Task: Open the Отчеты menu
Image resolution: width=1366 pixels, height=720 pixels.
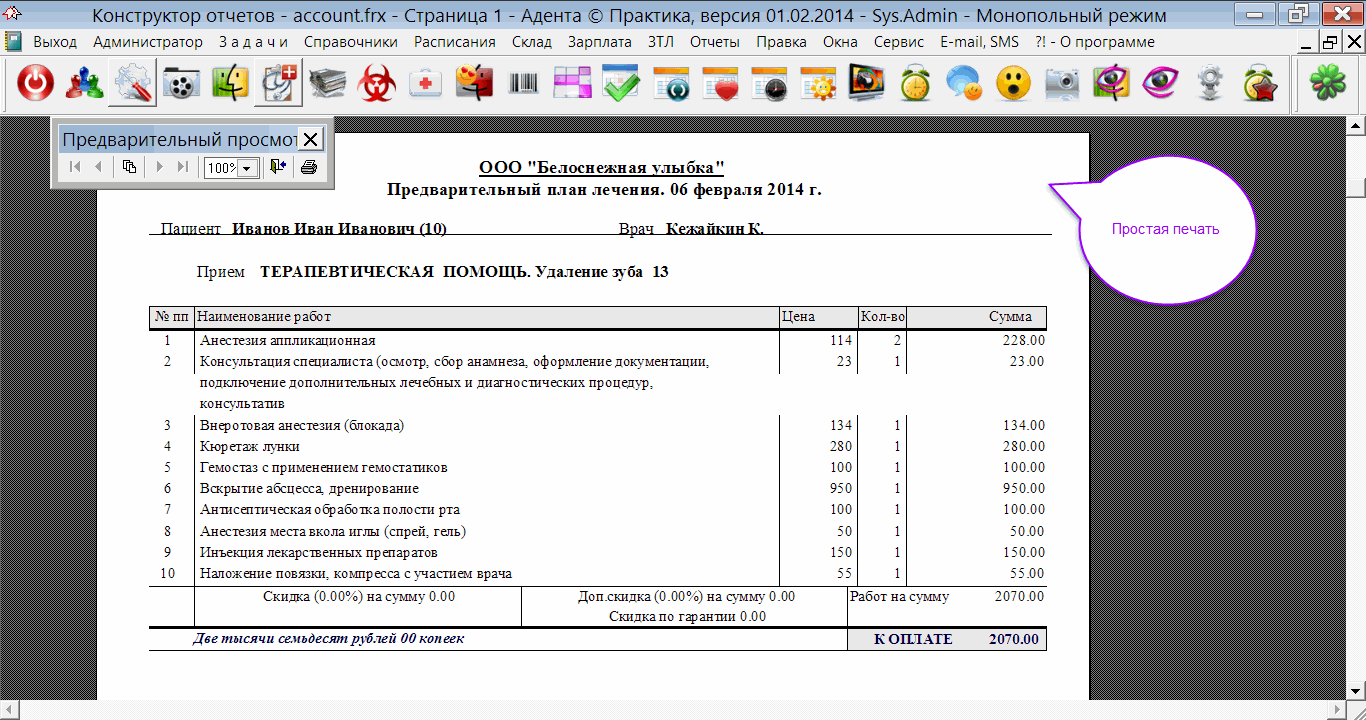Action: 714,42
